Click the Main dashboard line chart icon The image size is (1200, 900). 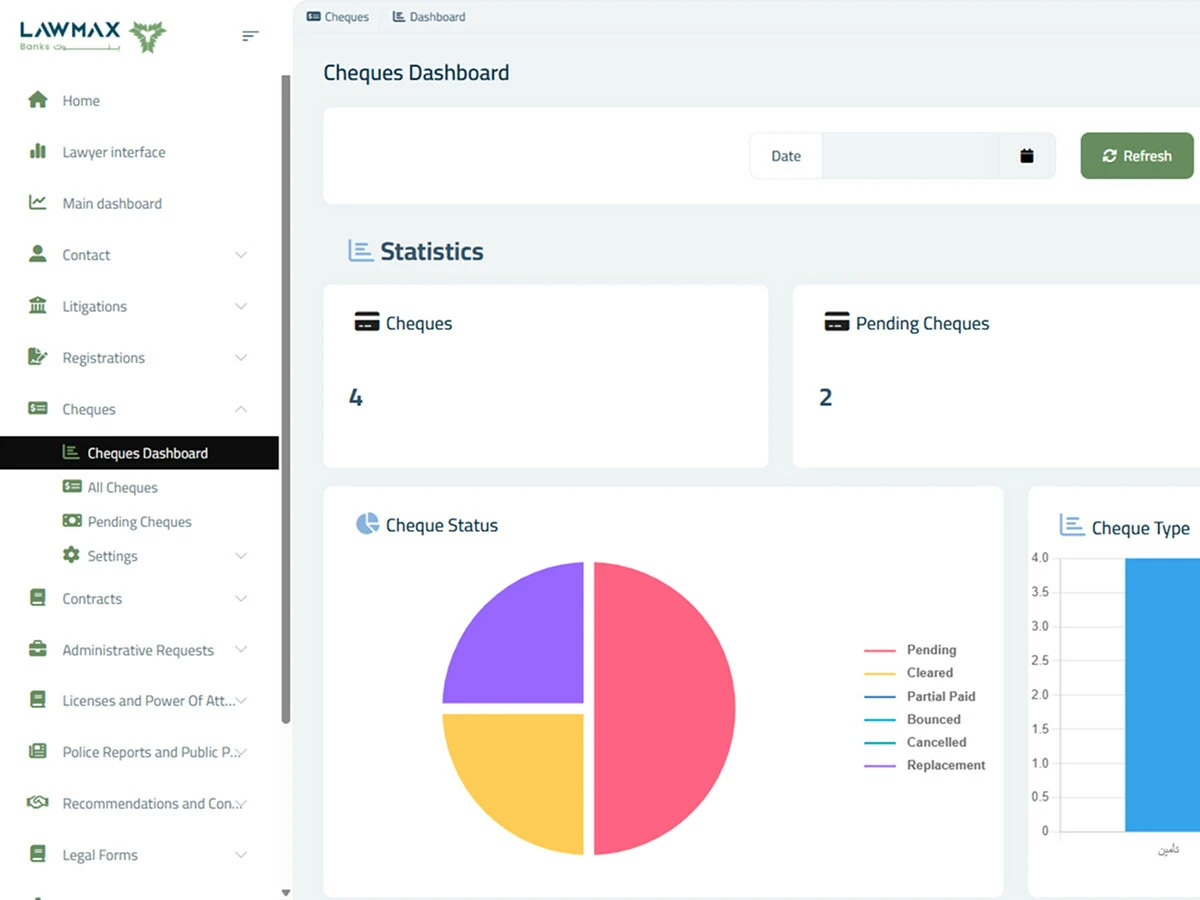click(x=38, y=203)
